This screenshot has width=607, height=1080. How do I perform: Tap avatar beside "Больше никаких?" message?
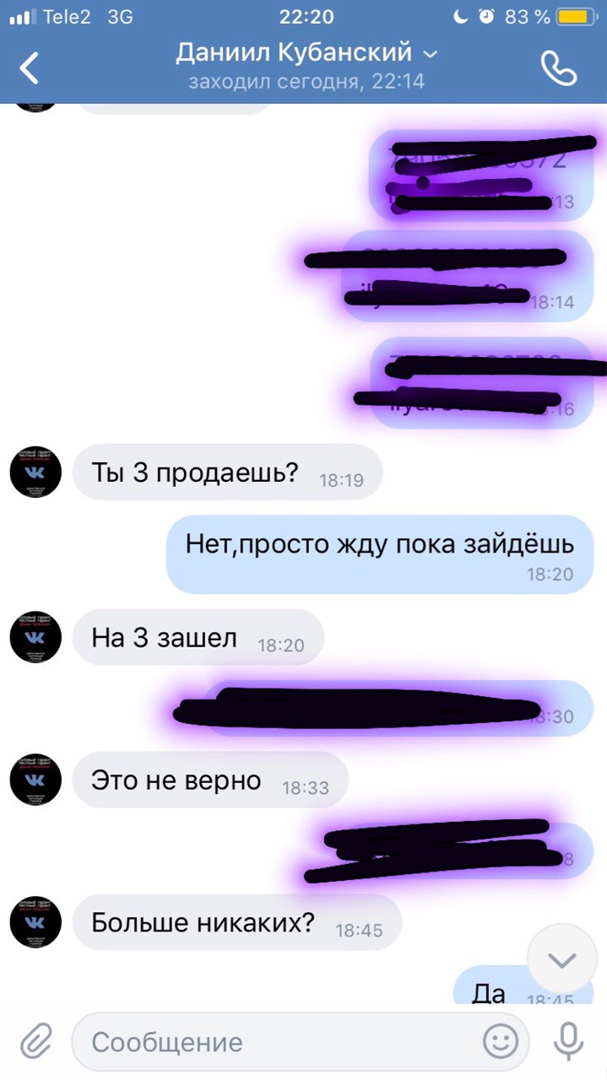pos(35,922)
